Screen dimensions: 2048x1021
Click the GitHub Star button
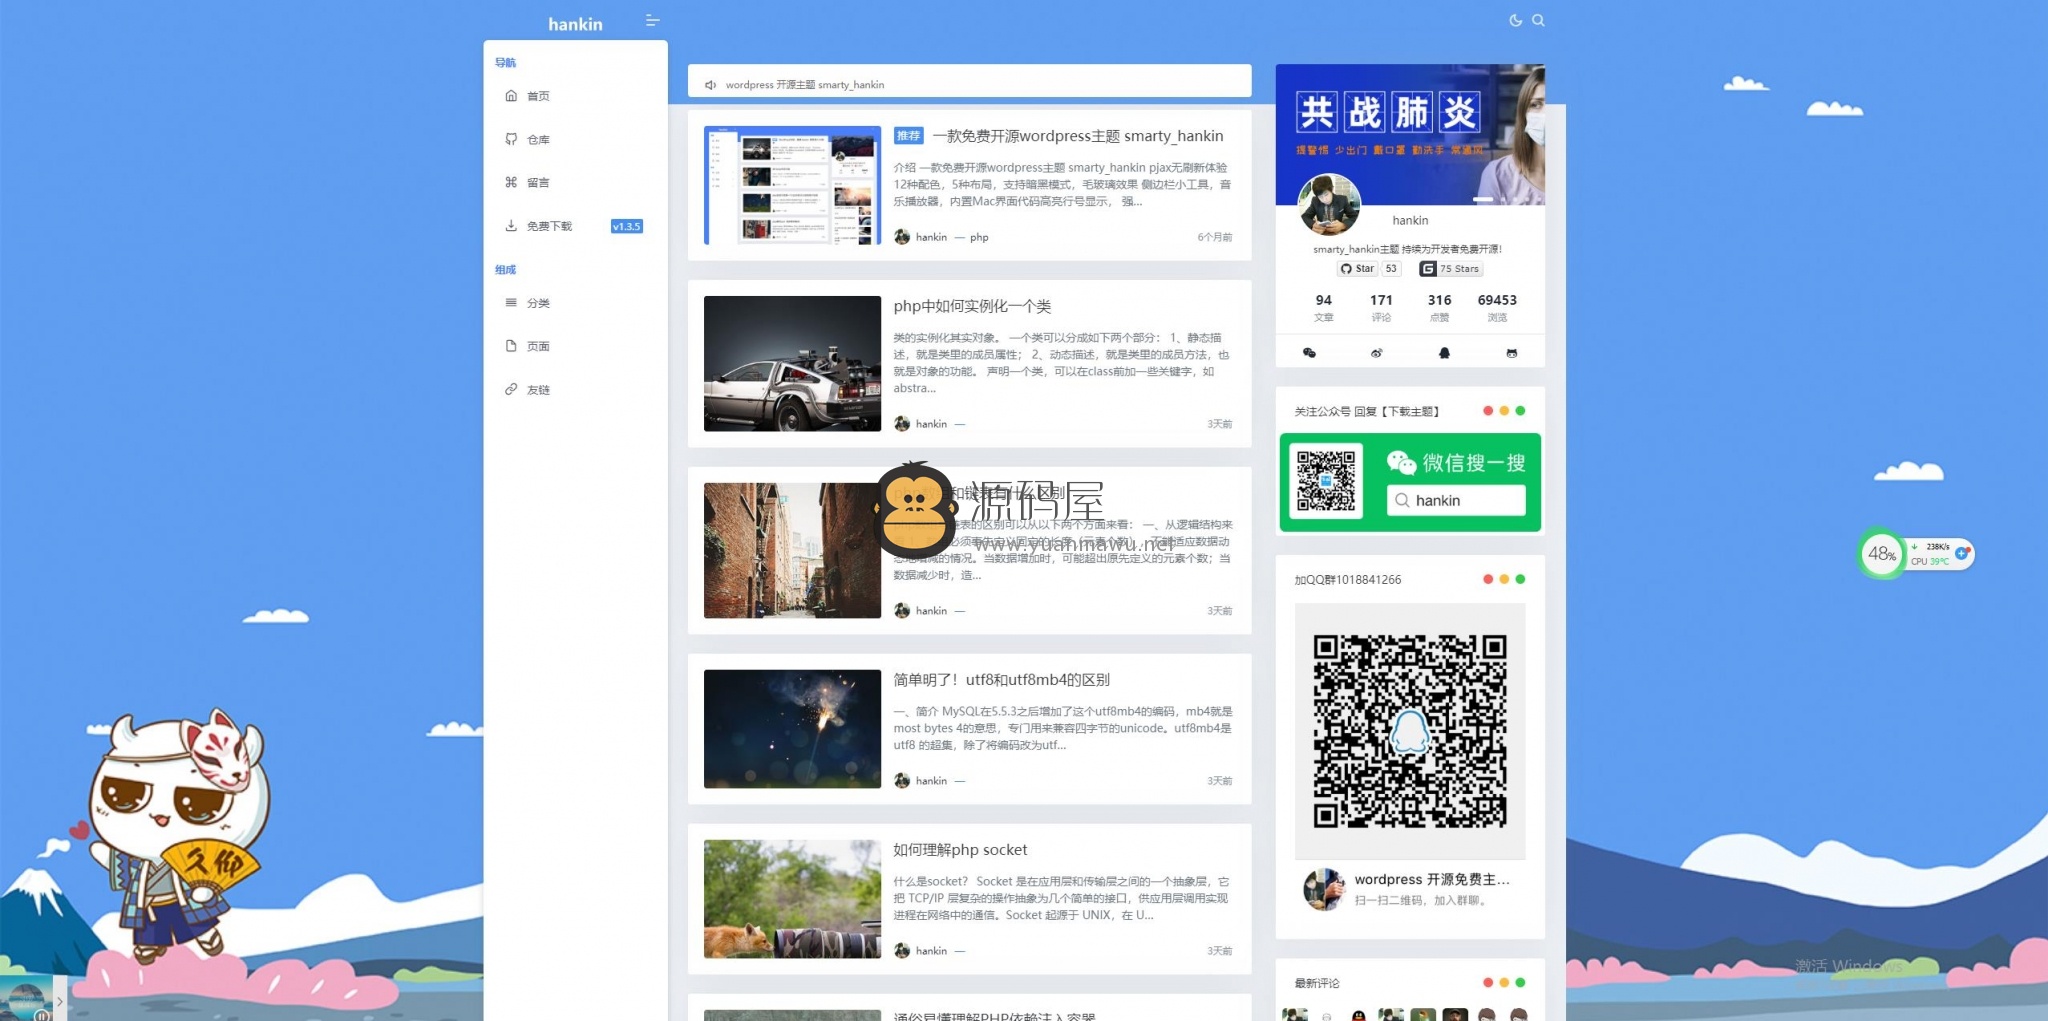coord(1357,269)
